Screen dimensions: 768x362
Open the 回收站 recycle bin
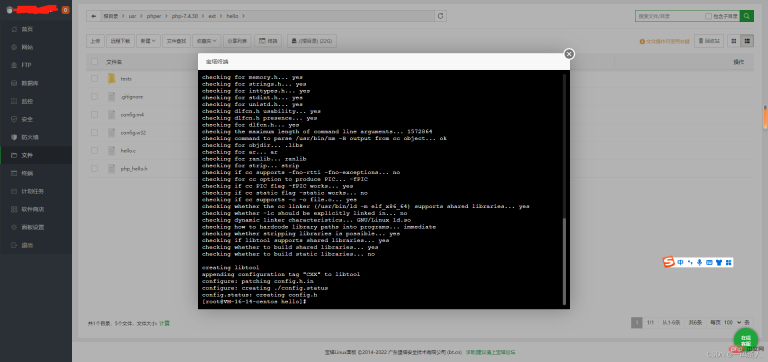pos(709,41)
